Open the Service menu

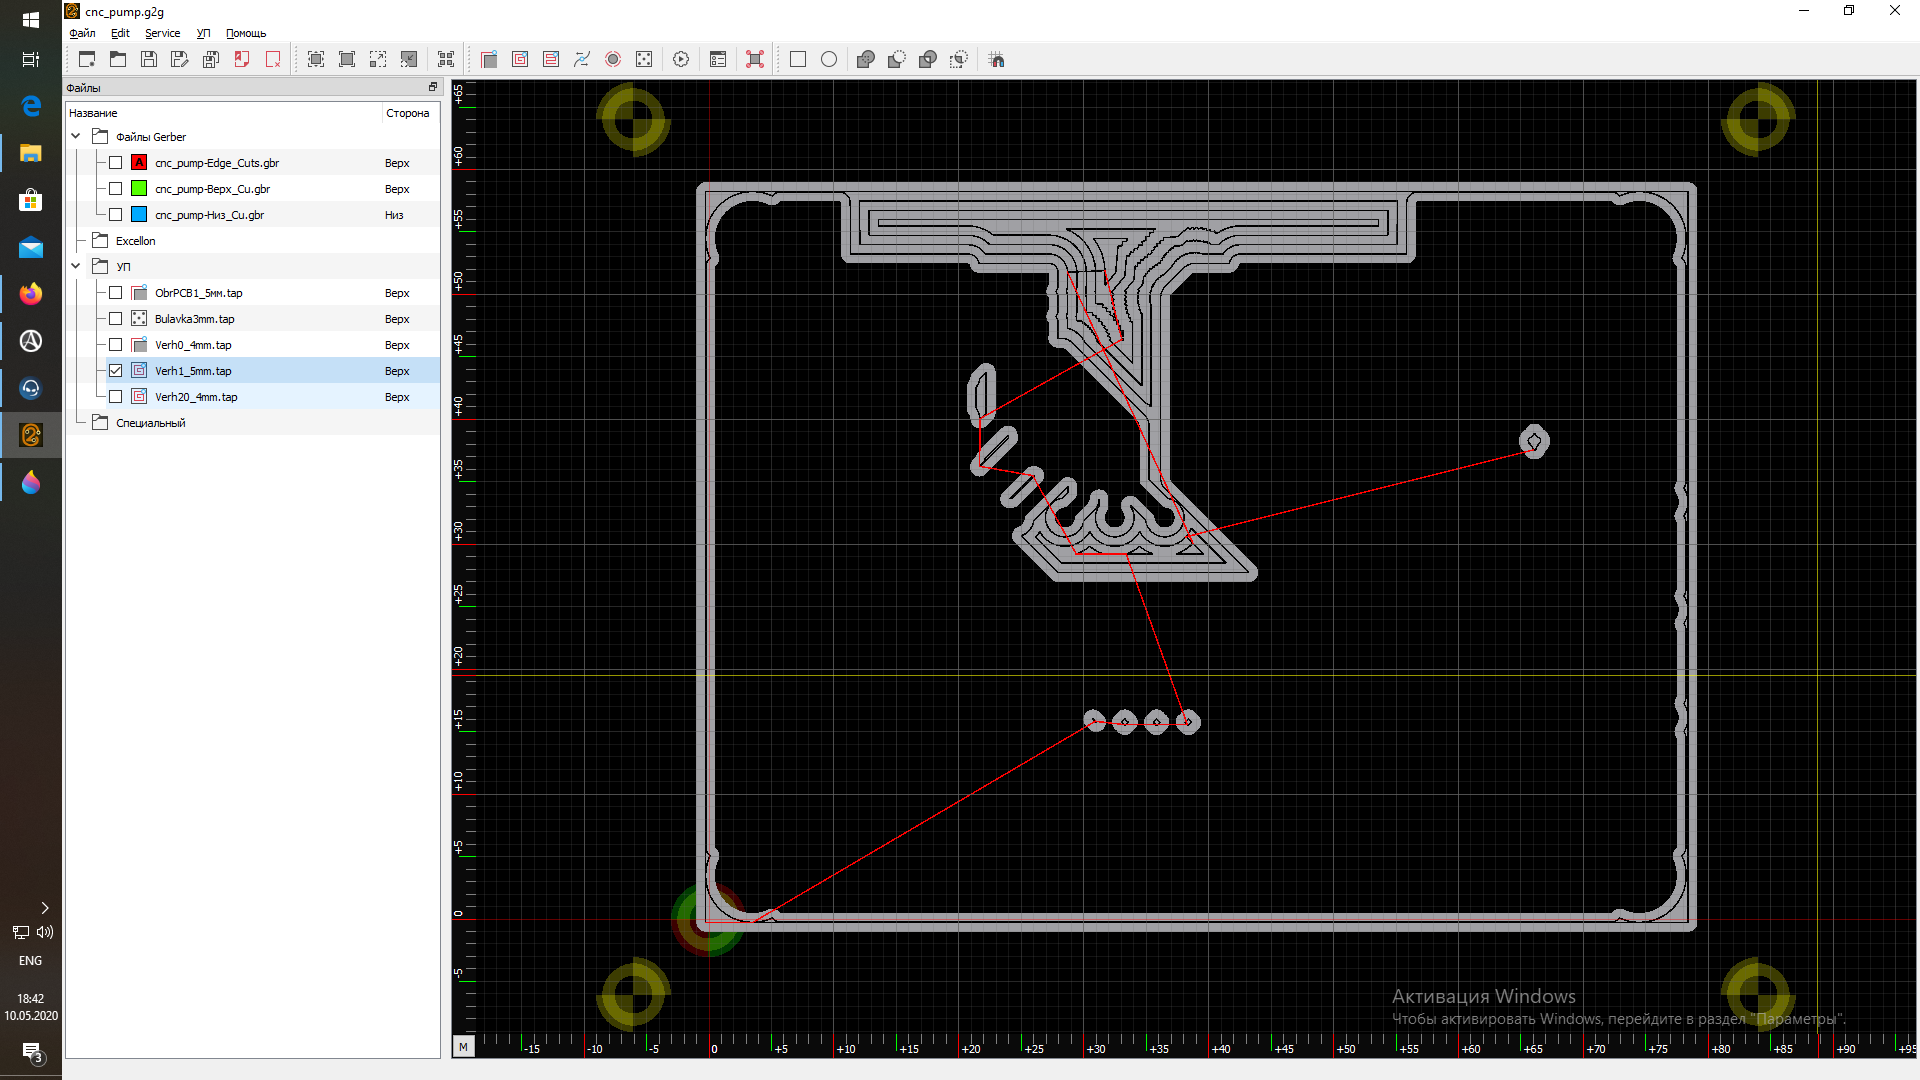click(x=162, y=33)
